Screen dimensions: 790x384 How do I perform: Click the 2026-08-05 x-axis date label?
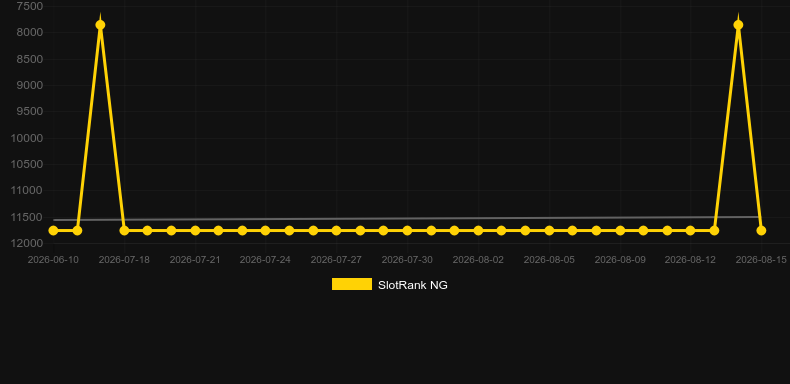click(x=549, y=260)
